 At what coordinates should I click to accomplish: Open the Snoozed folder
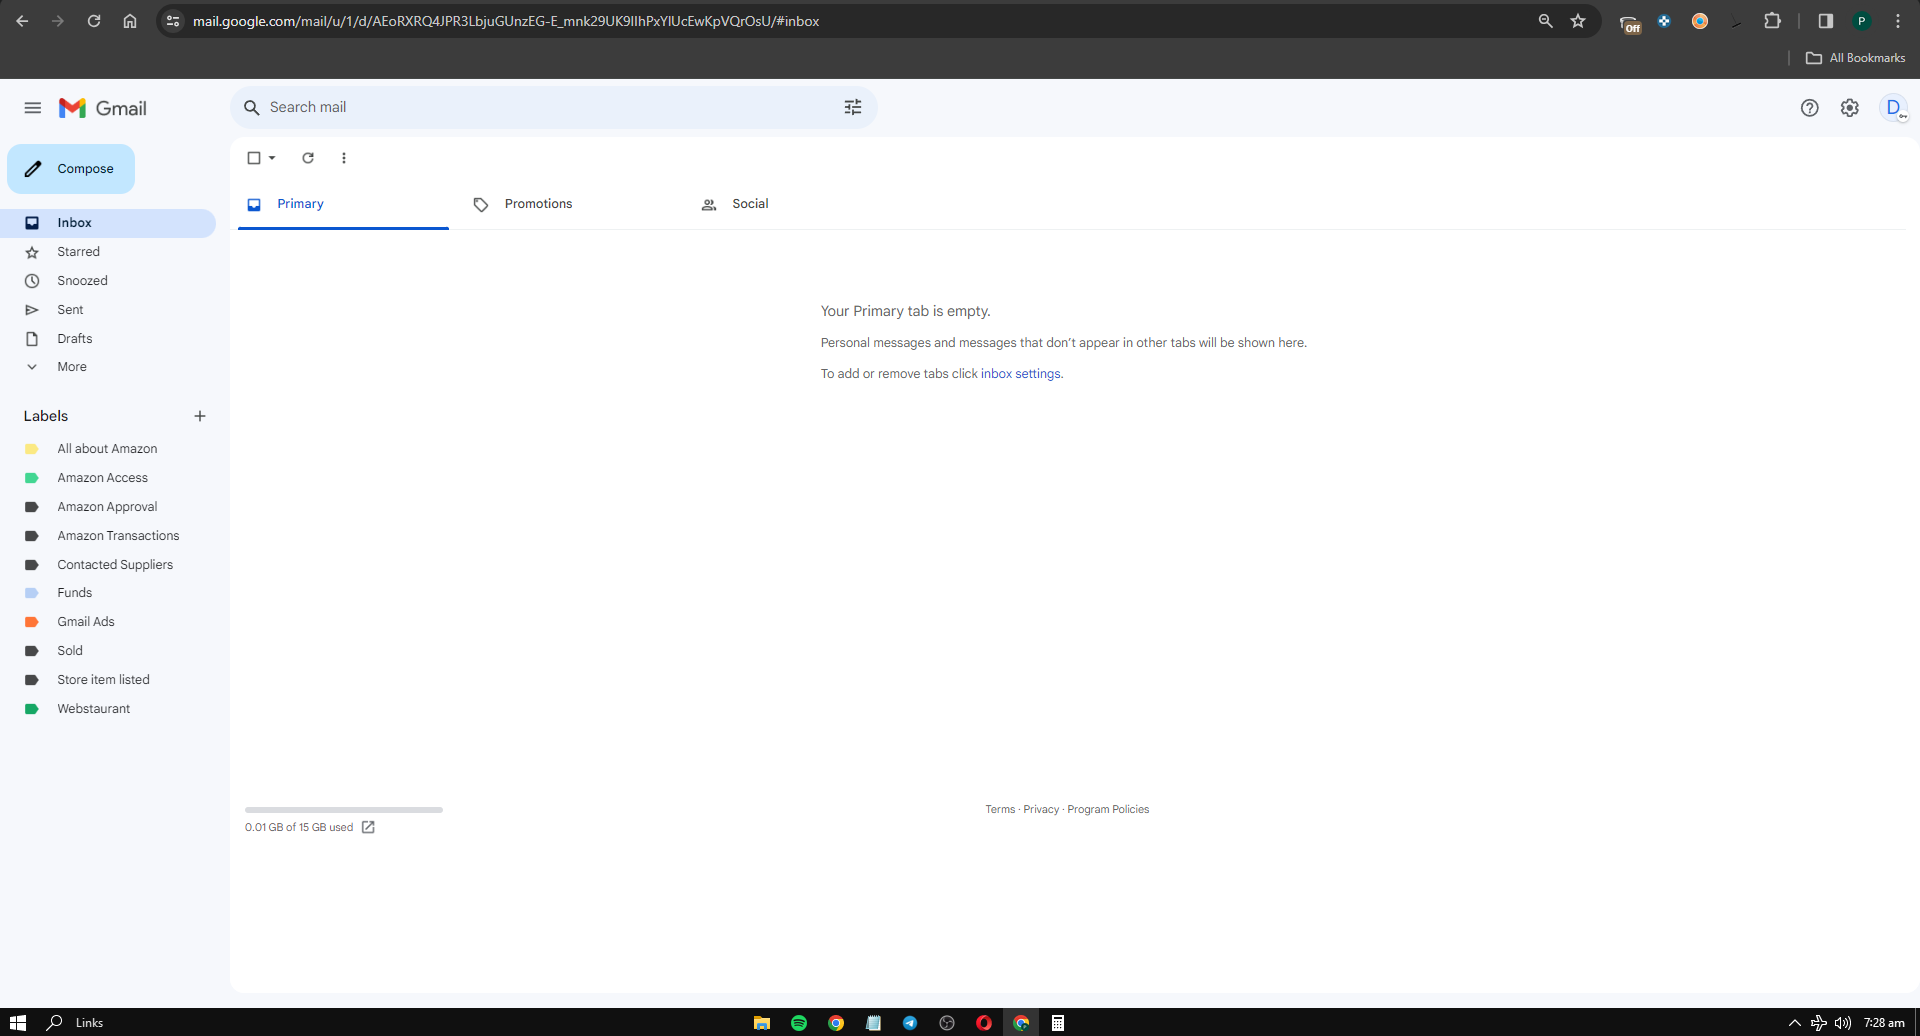pyautogui.click(x=108, y=281)
